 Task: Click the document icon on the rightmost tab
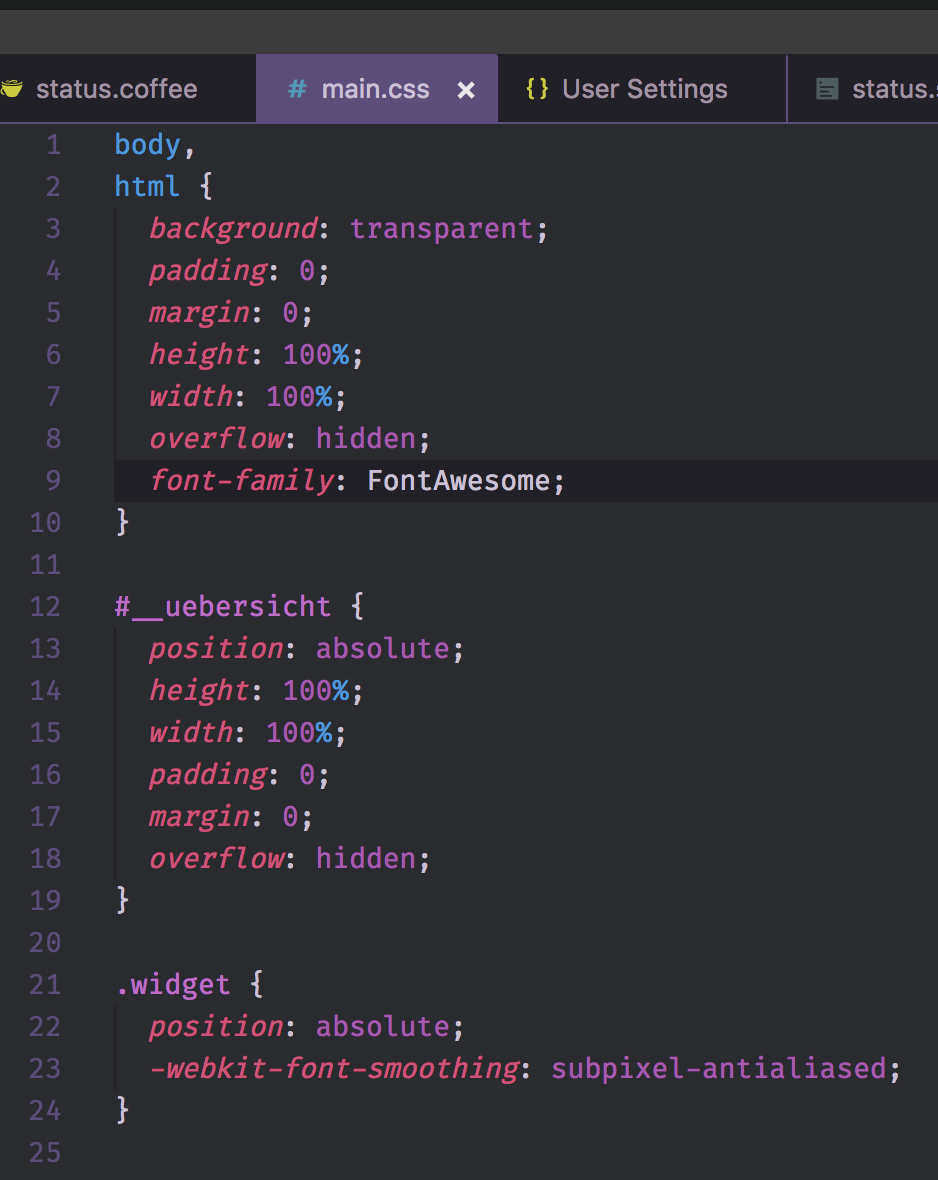[x=827, y=90]
